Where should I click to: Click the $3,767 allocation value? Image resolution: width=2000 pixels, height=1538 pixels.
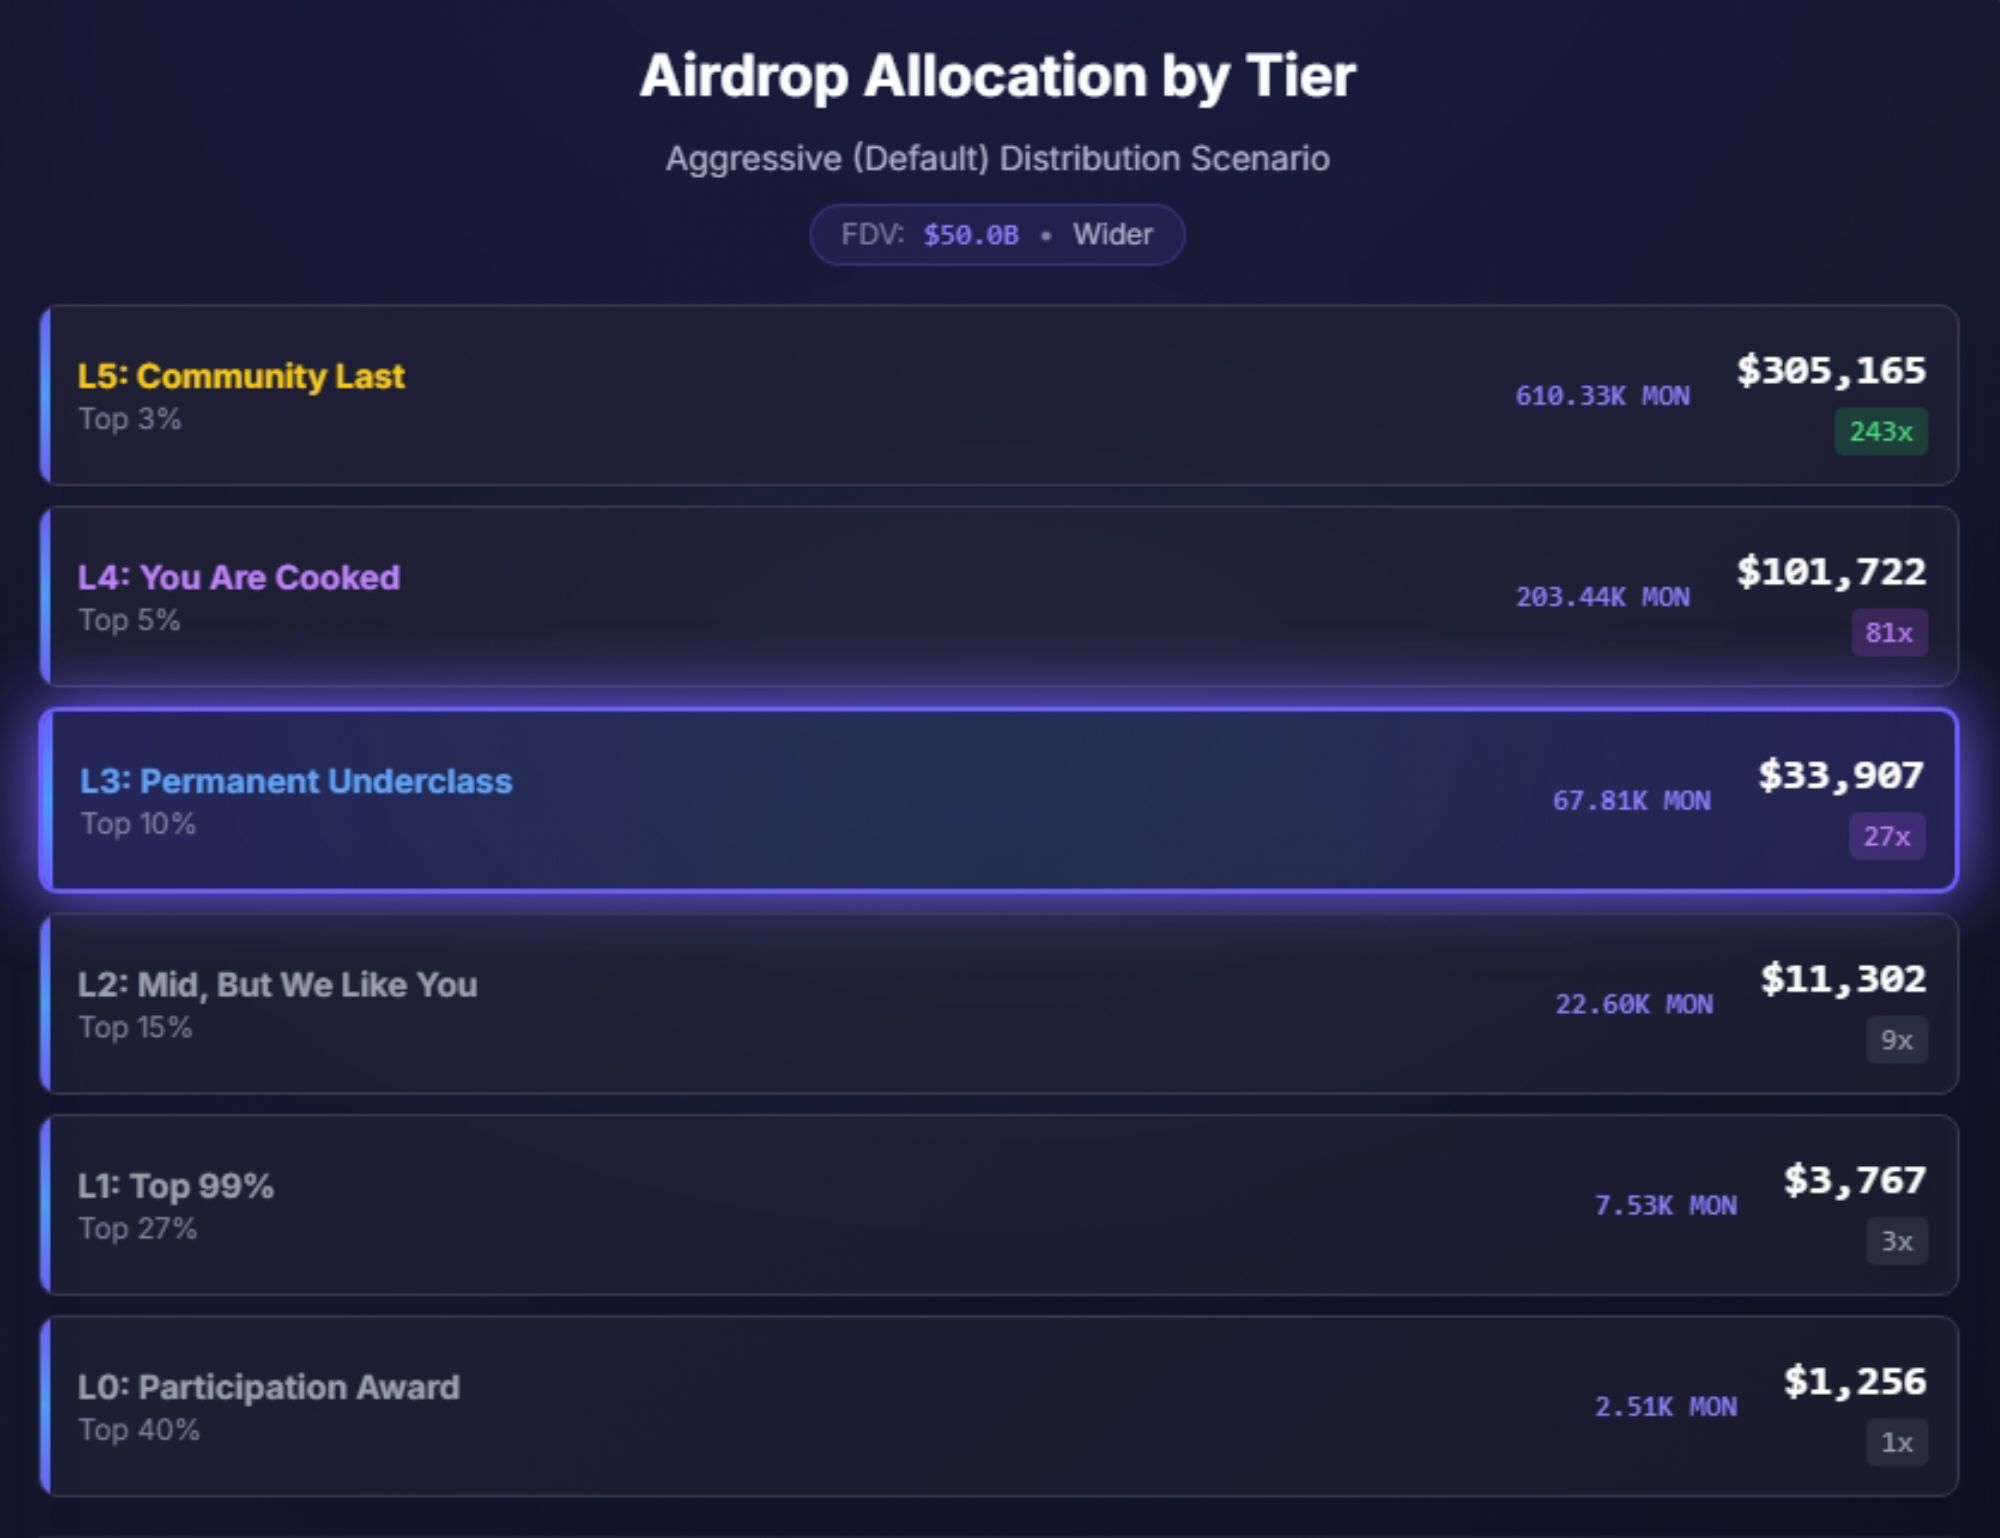pos(1854,1180)
